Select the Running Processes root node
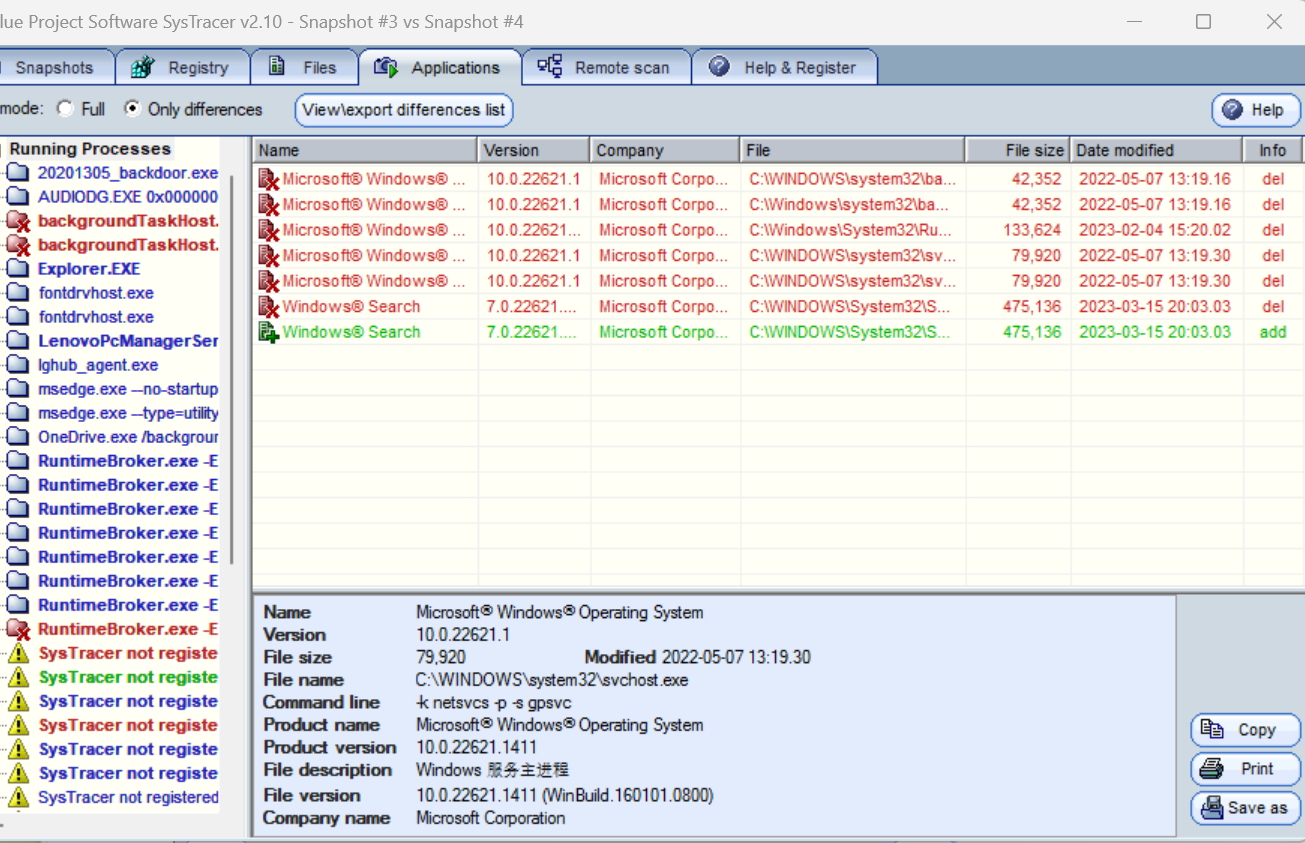Viewport: 1305px width, 843px height. (x=90, y=149)
